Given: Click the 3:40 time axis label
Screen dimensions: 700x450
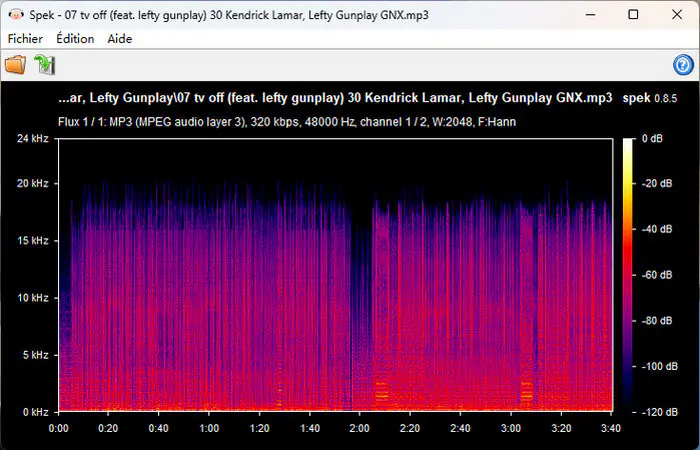Looking at the screenshot, I should 611,428.
